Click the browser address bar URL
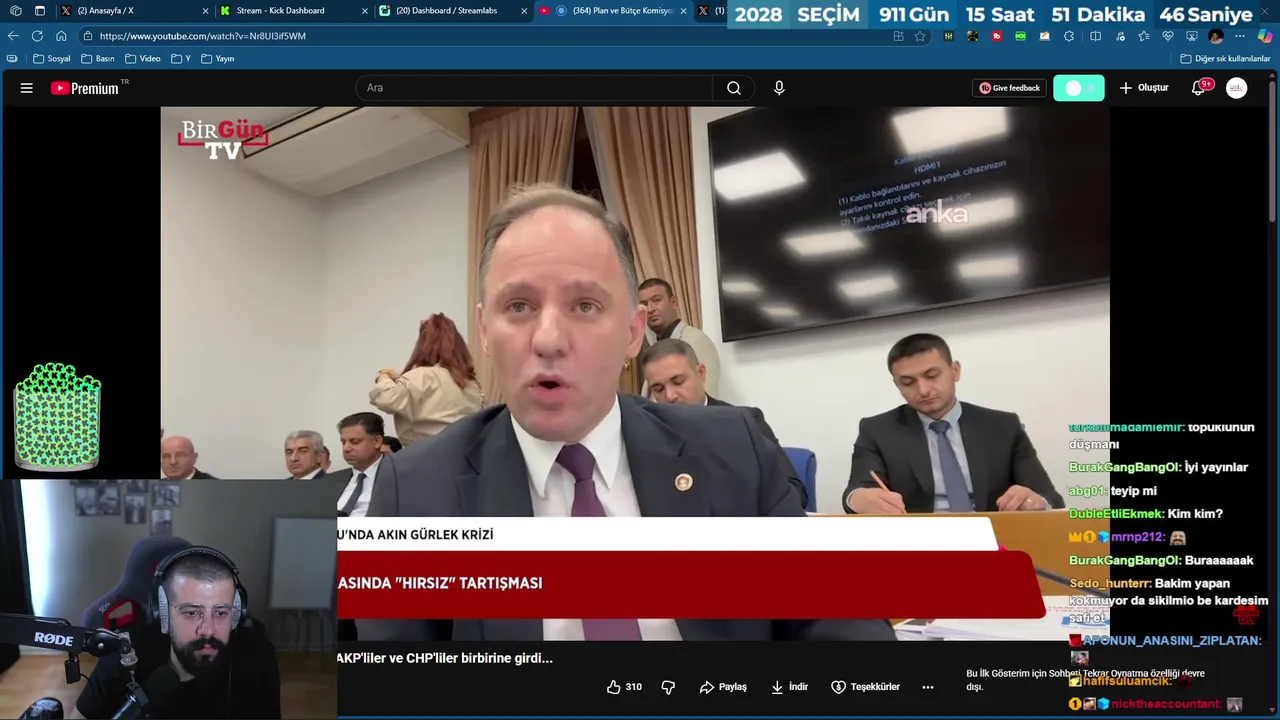1280x720 pixels. (x=203, y=36)
